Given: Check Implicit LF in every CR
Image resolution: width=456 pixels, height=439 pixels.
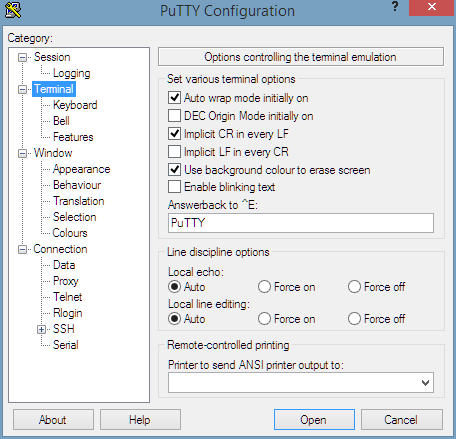Looking at the screenshot, I should click(174, 152).
